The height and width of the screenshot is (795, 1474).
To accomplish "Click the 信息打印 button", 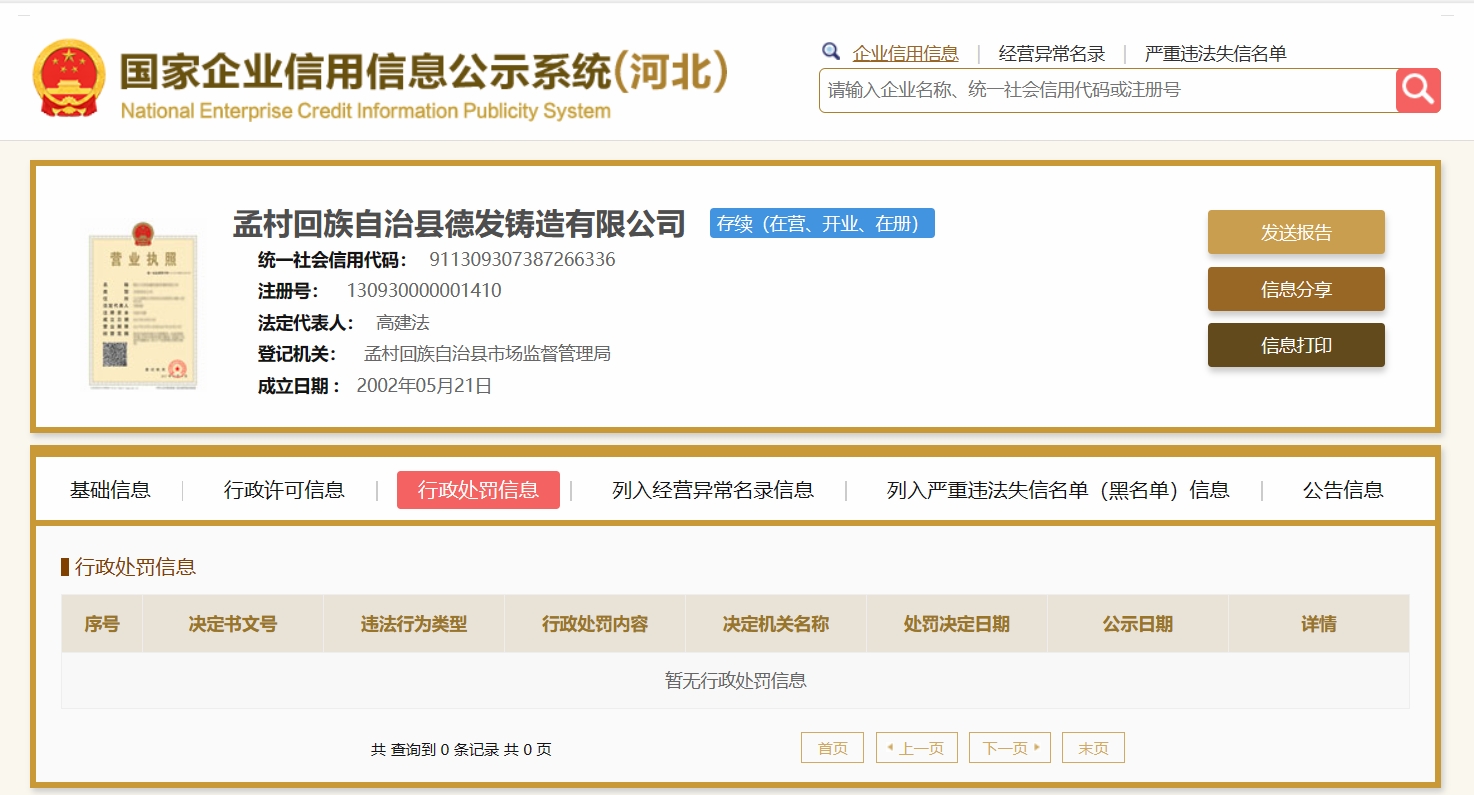I will [x=1296, y=345].
